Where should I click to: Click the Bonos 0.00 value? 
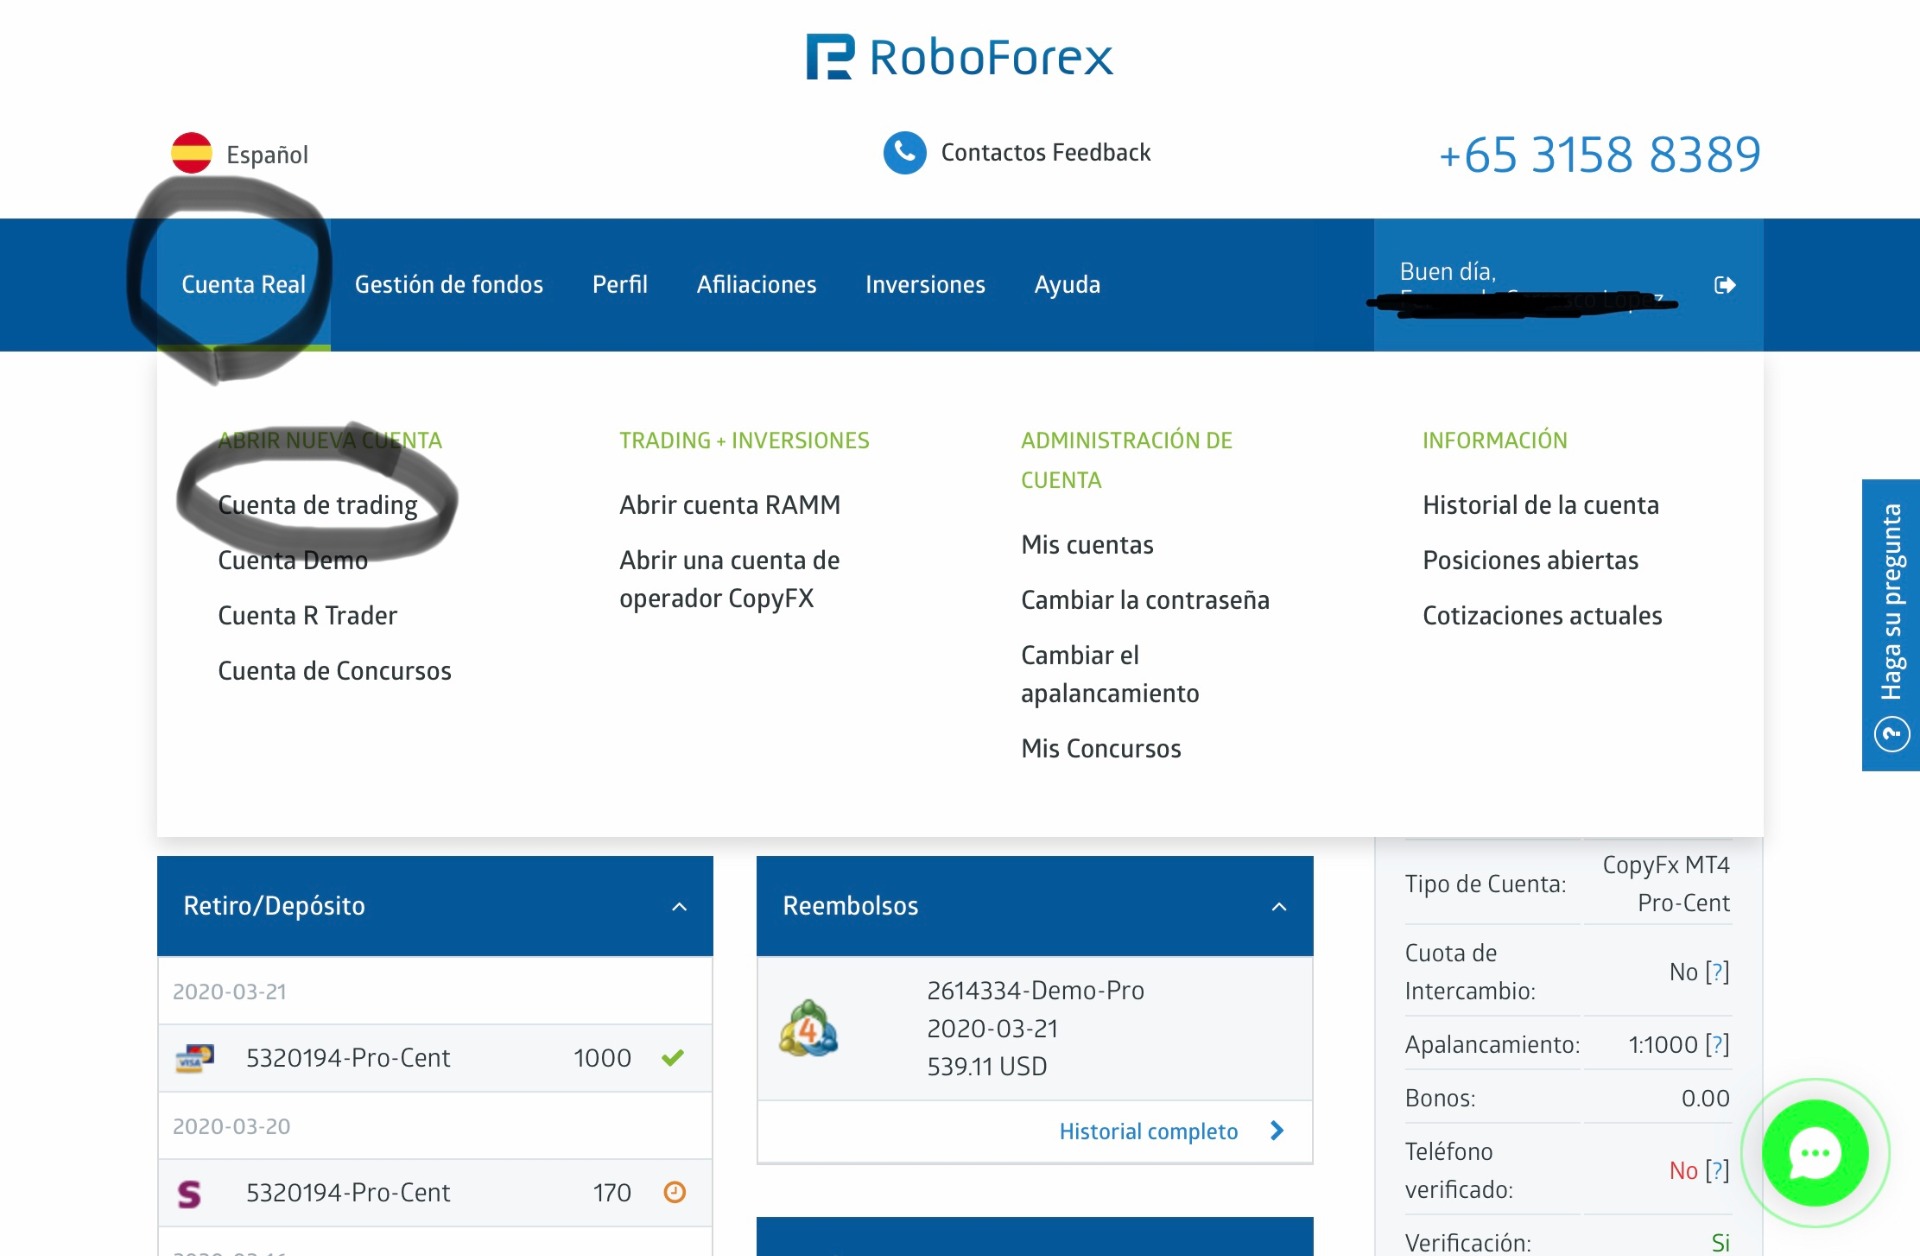click(1705, 1098)
